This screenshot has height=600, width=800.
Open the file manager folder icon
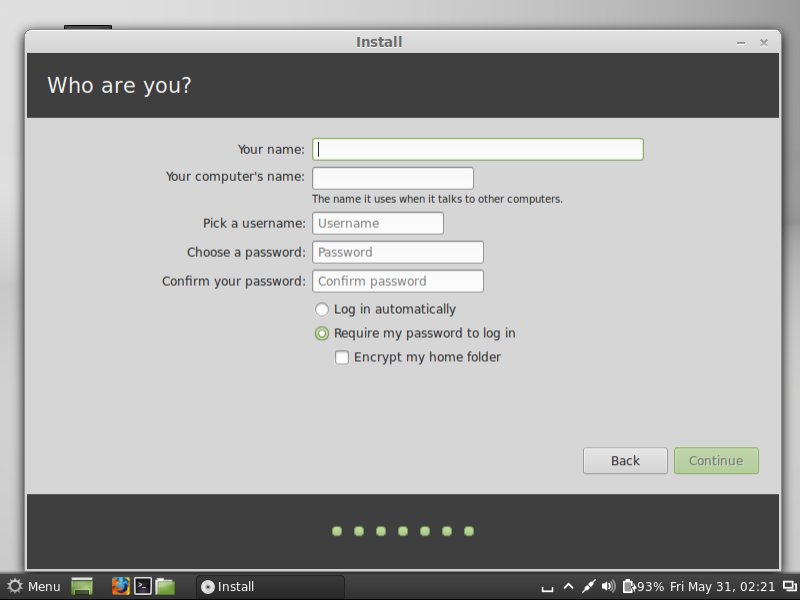click(x=165, y=586)
